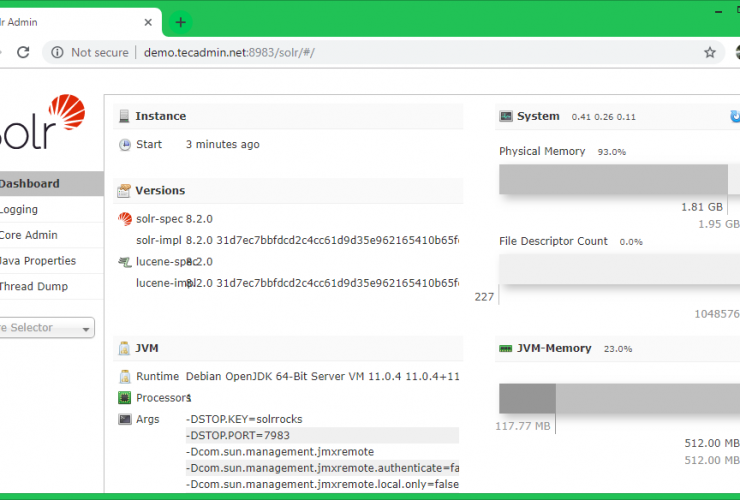The image size is (740, 500).
Task: Click the solr-spec red Solr icon
Action: [125, 219]
